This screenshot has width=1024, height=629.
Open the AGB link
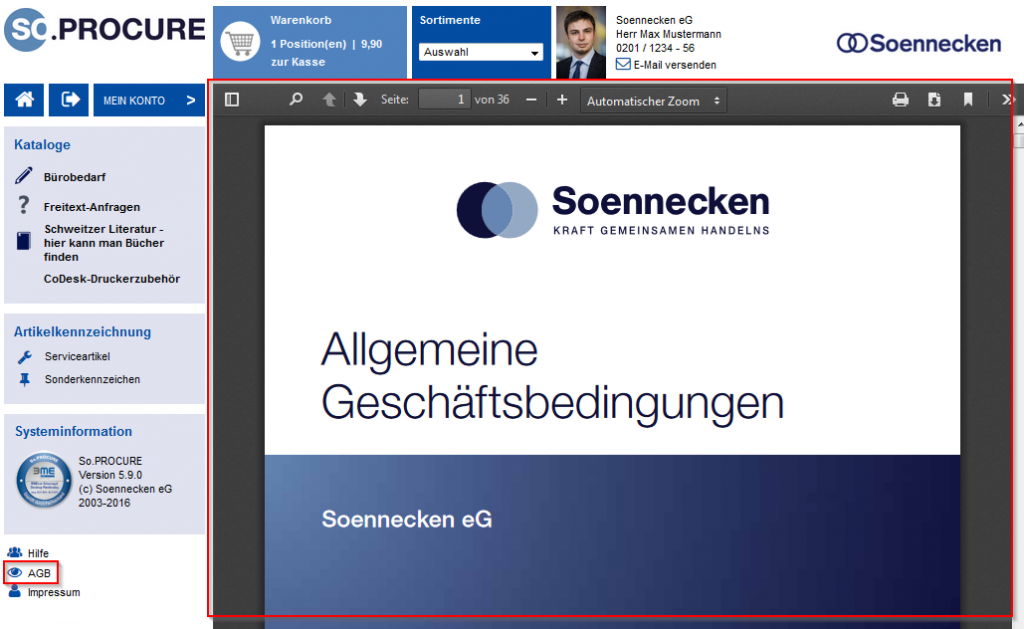point(39,573)
